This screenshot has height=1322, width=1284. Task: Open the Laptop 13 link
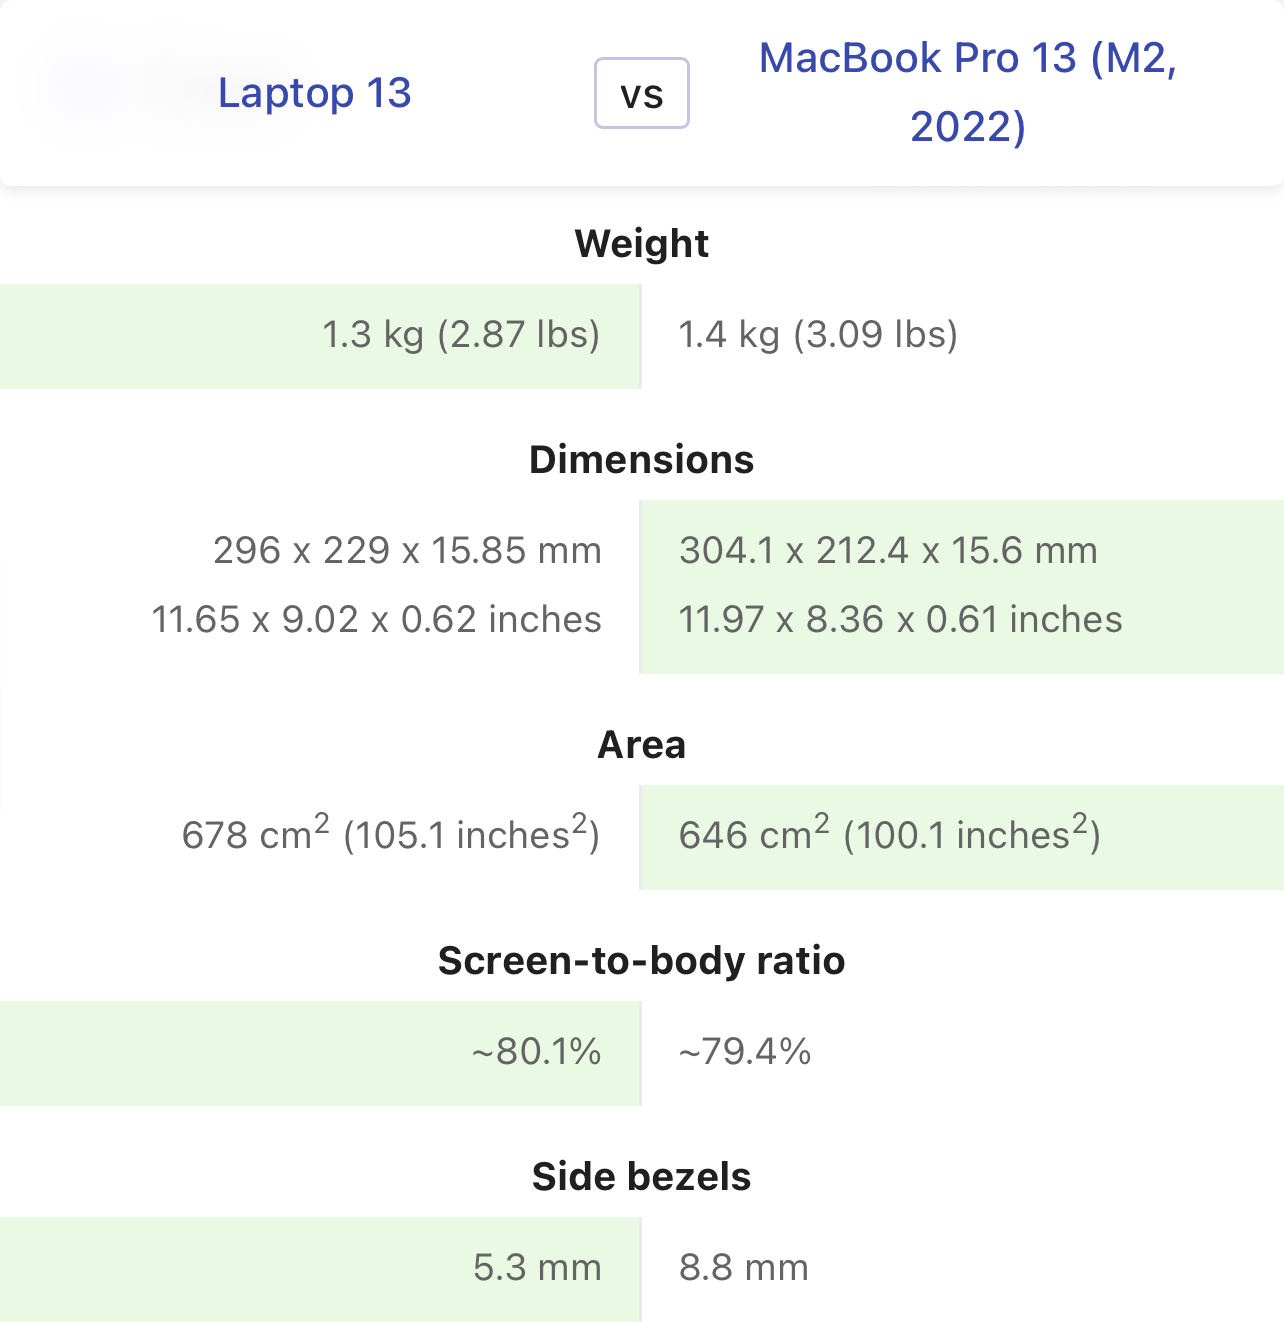coord(314,93)
